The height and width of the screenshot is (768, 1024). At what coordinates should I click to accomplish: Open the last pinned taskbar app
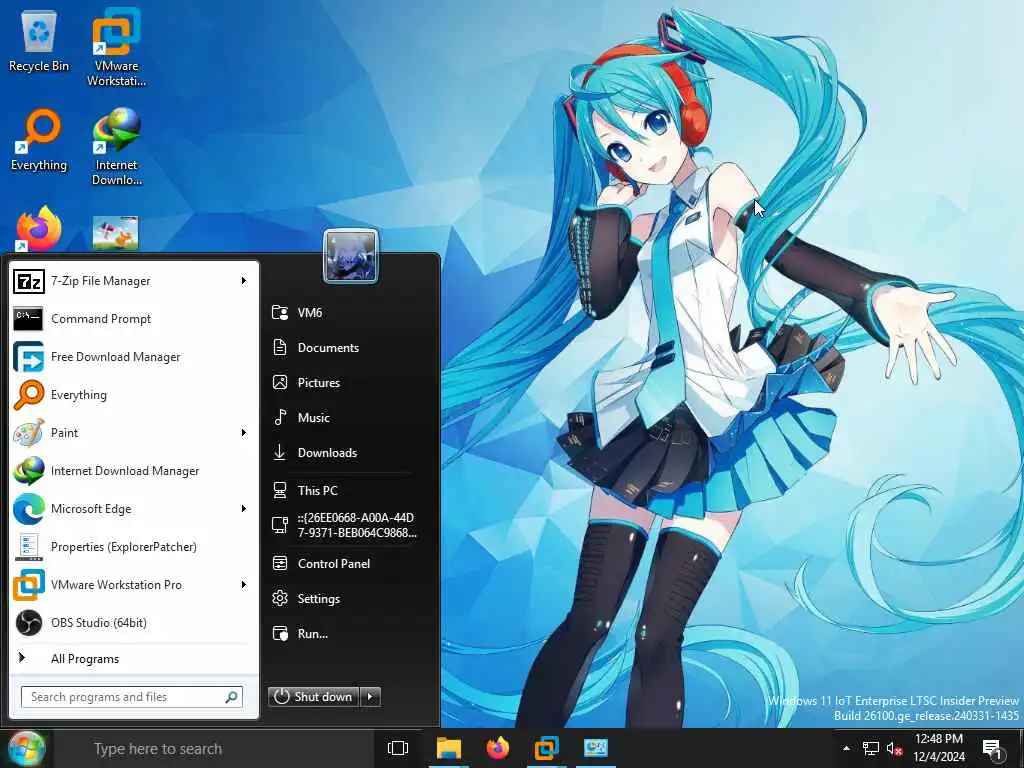[x=596, y=748]
